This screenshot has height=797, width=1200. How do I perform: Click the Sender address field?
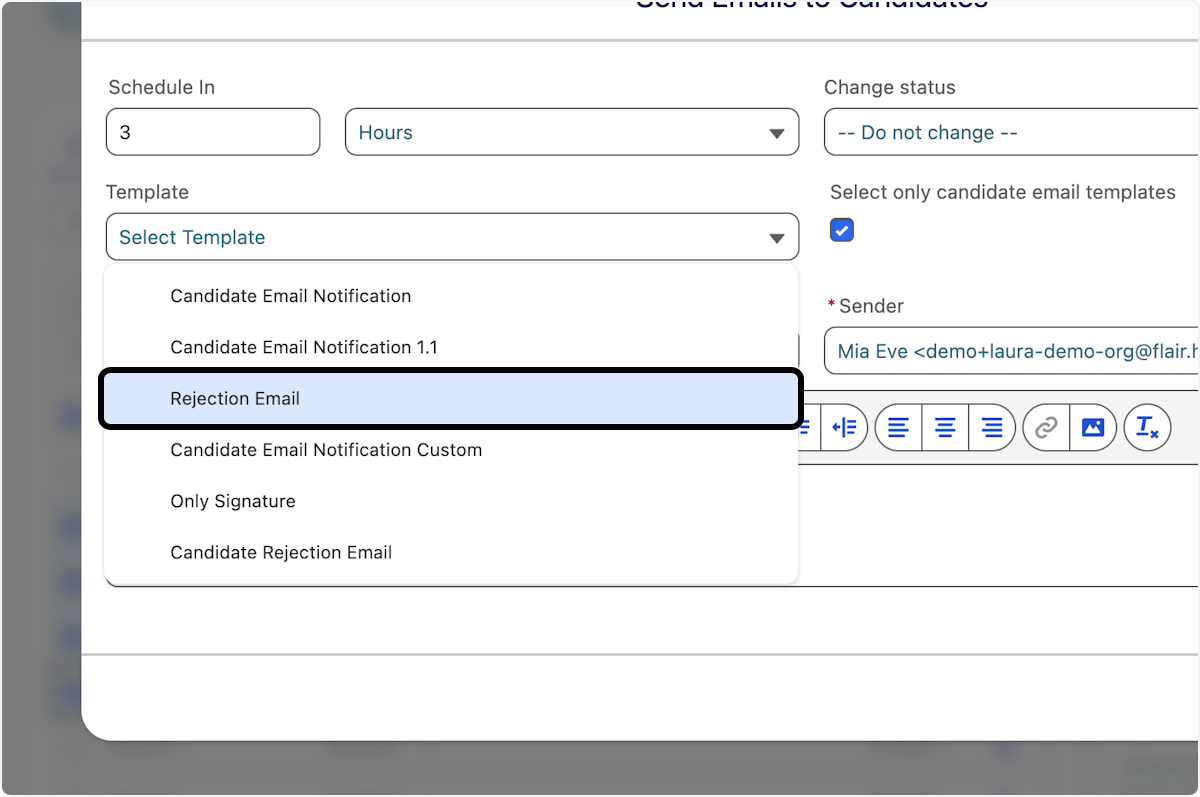tap(1010, 351)
